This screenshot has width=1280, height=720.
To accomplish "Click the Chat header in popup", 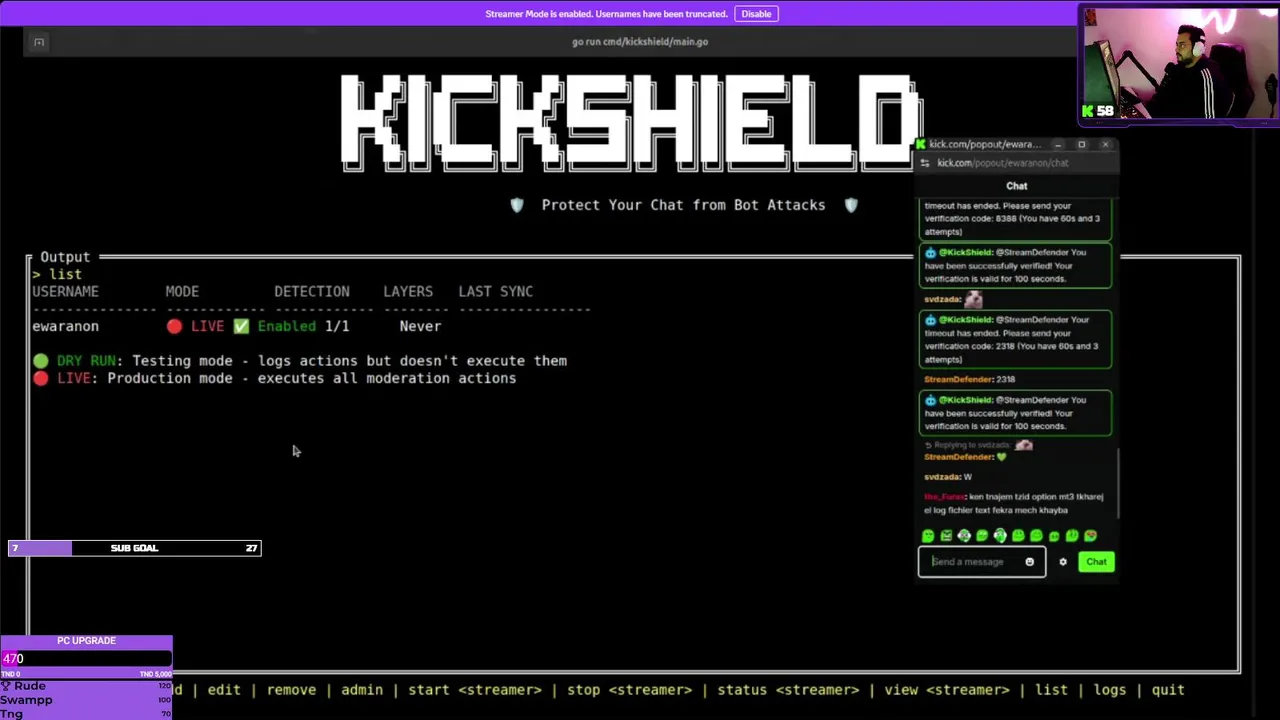I will (1016, 186).
